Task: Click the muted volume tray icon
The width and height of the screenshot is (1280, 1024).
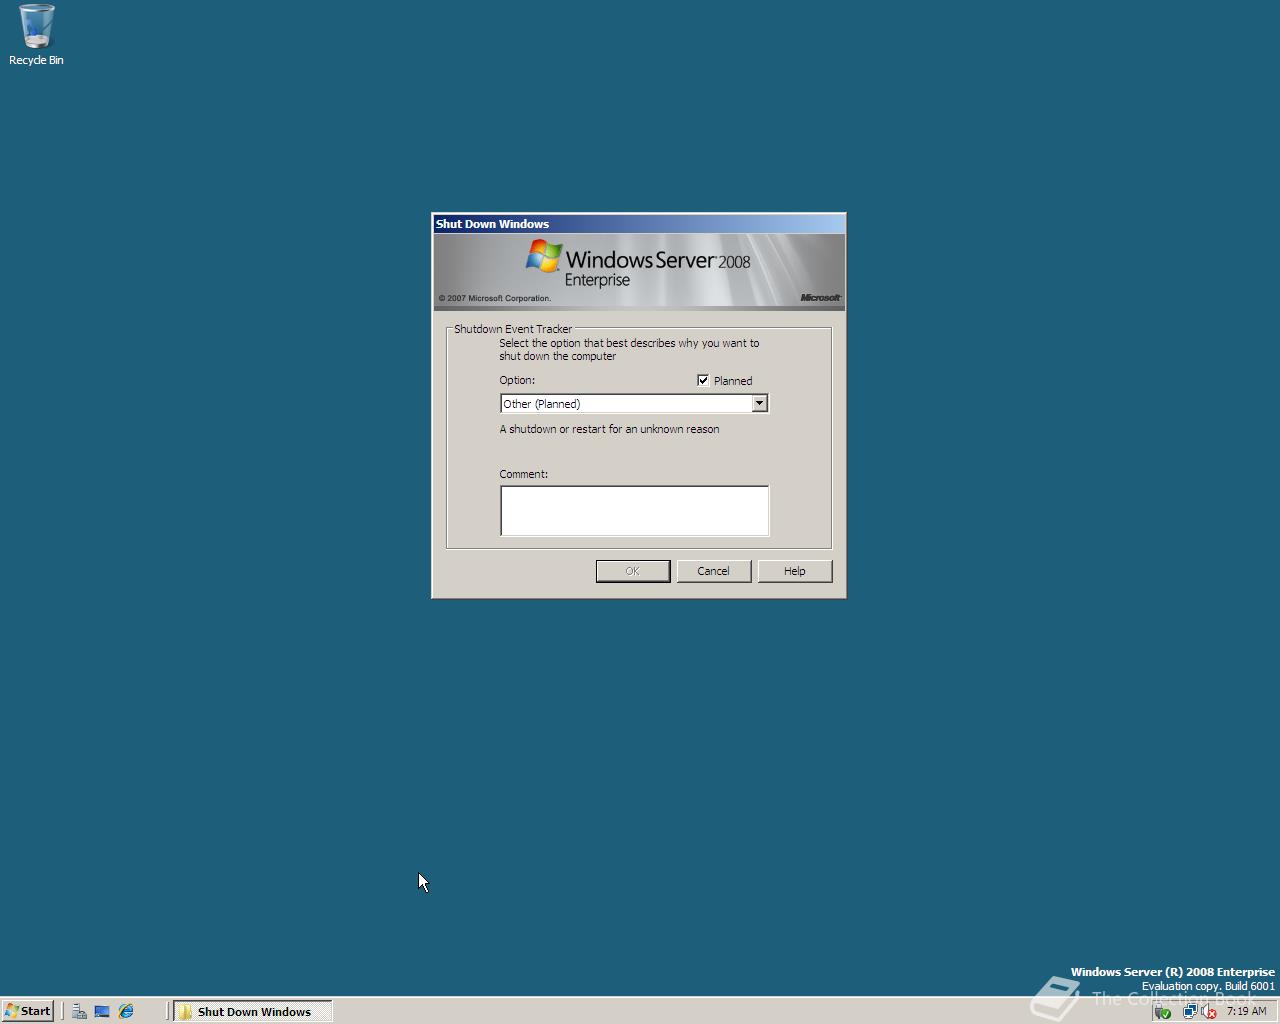Action: (x=1208, y=1011)
